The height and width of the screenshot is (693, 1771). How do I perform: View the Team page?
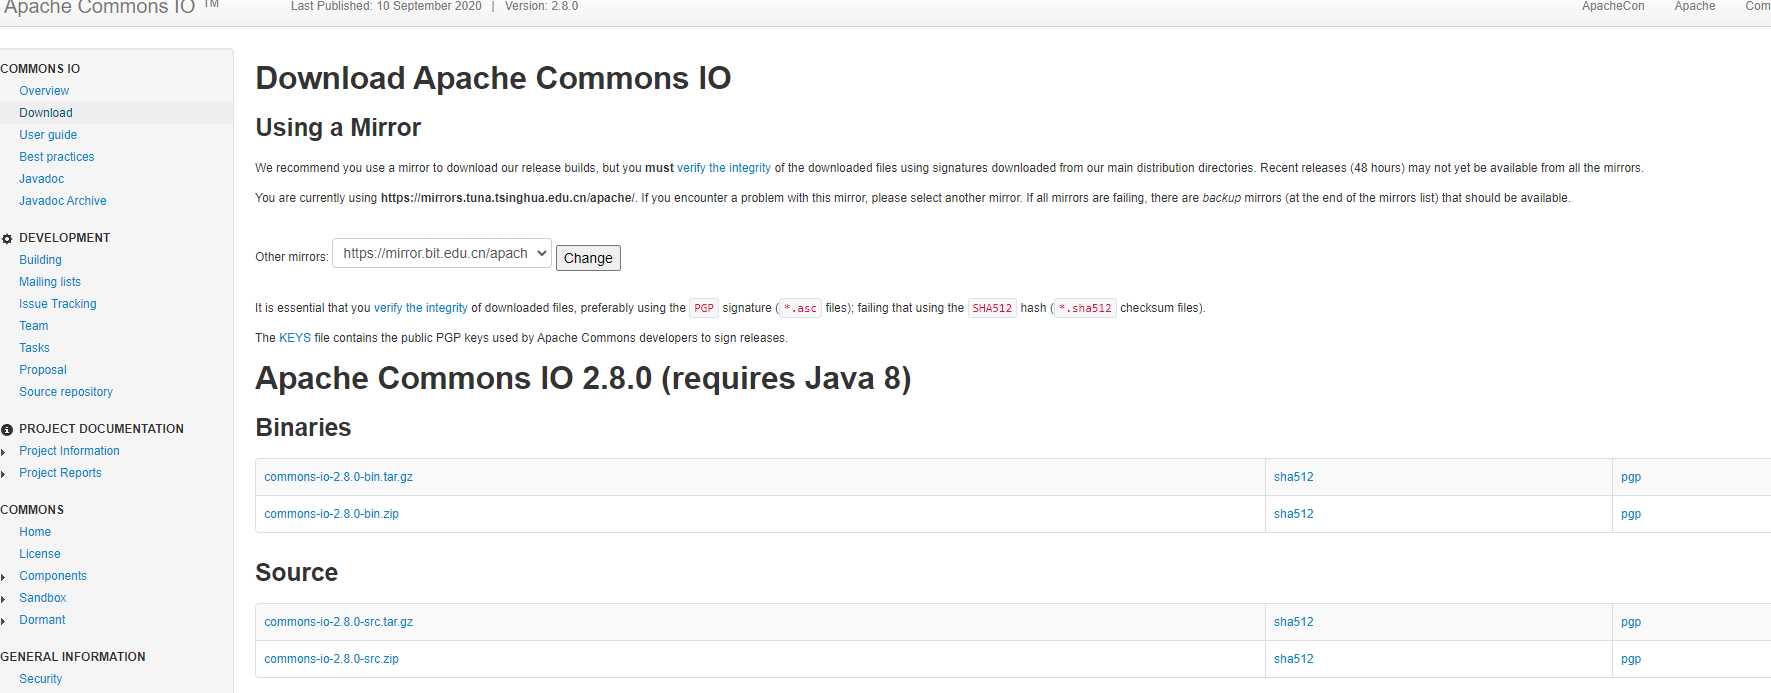click(34, 326)
